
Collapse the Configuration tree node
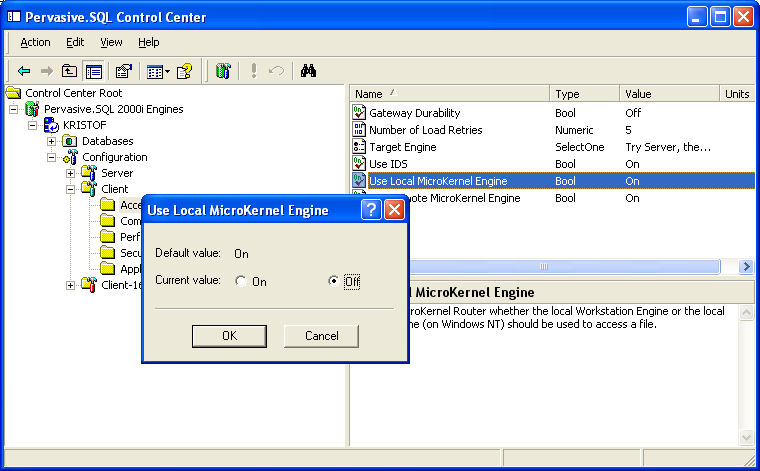coord(51,157)
